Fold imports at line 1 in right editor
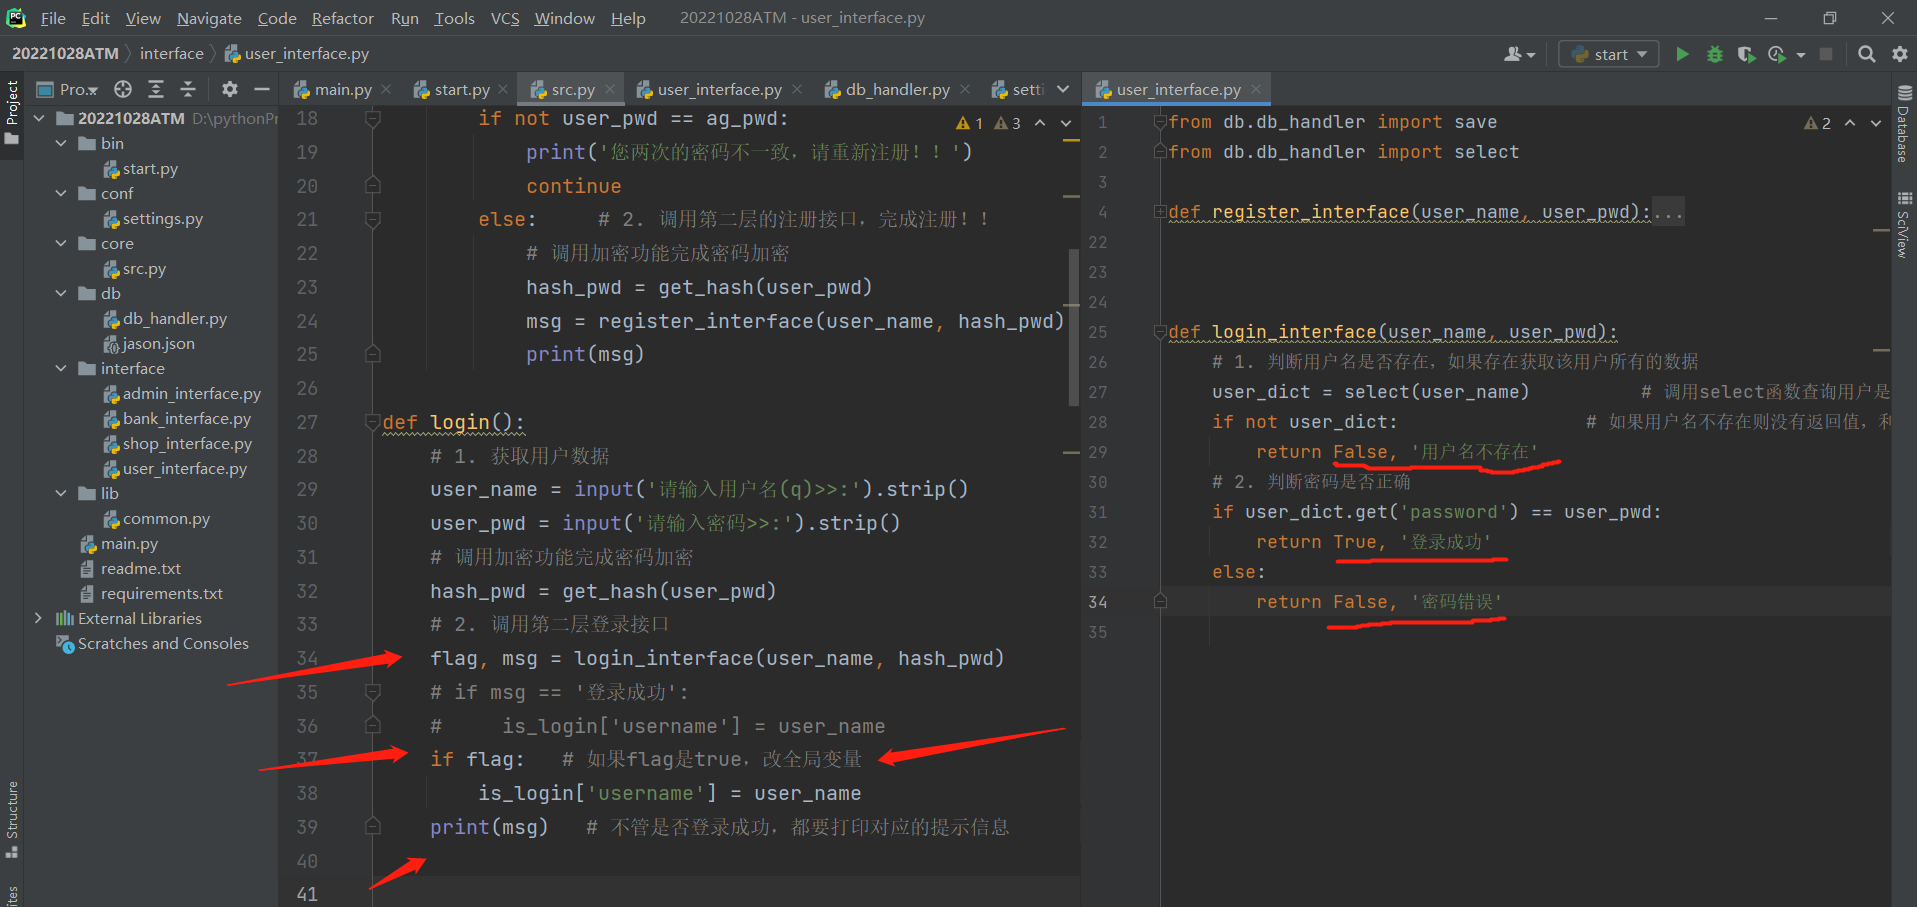Image resolution: width=1917 pixels, height=907 pixels. click(1160, 122)
